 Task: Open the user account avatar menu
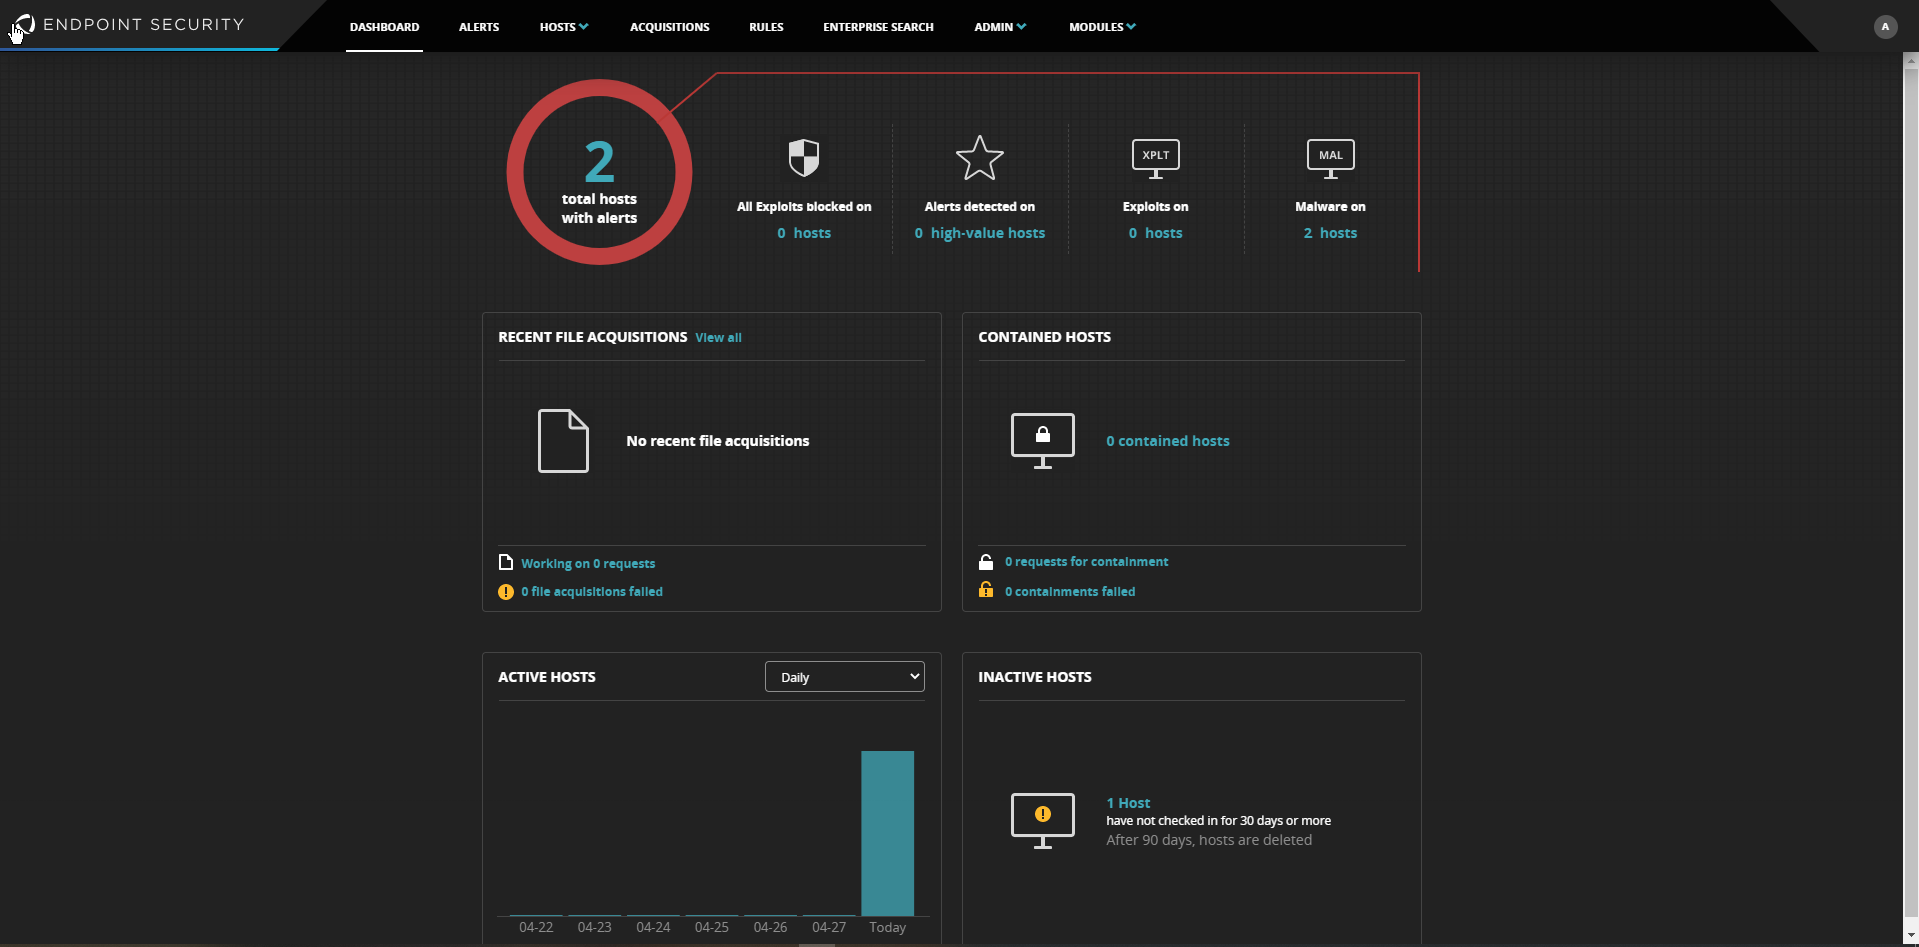tap(1885, 27)
